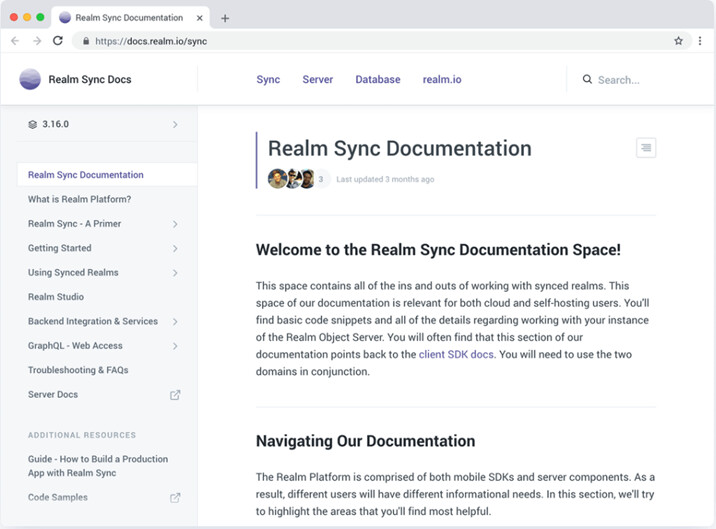Click the version layers icon

click(32, 124)
